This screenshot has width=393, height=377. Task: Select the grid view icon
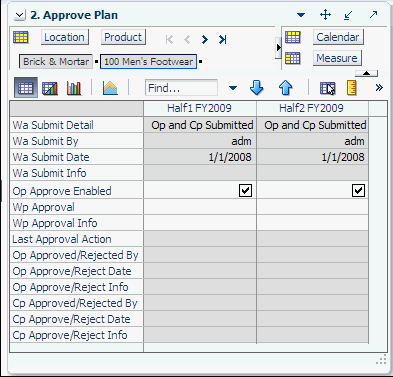[x=26, y=88]
